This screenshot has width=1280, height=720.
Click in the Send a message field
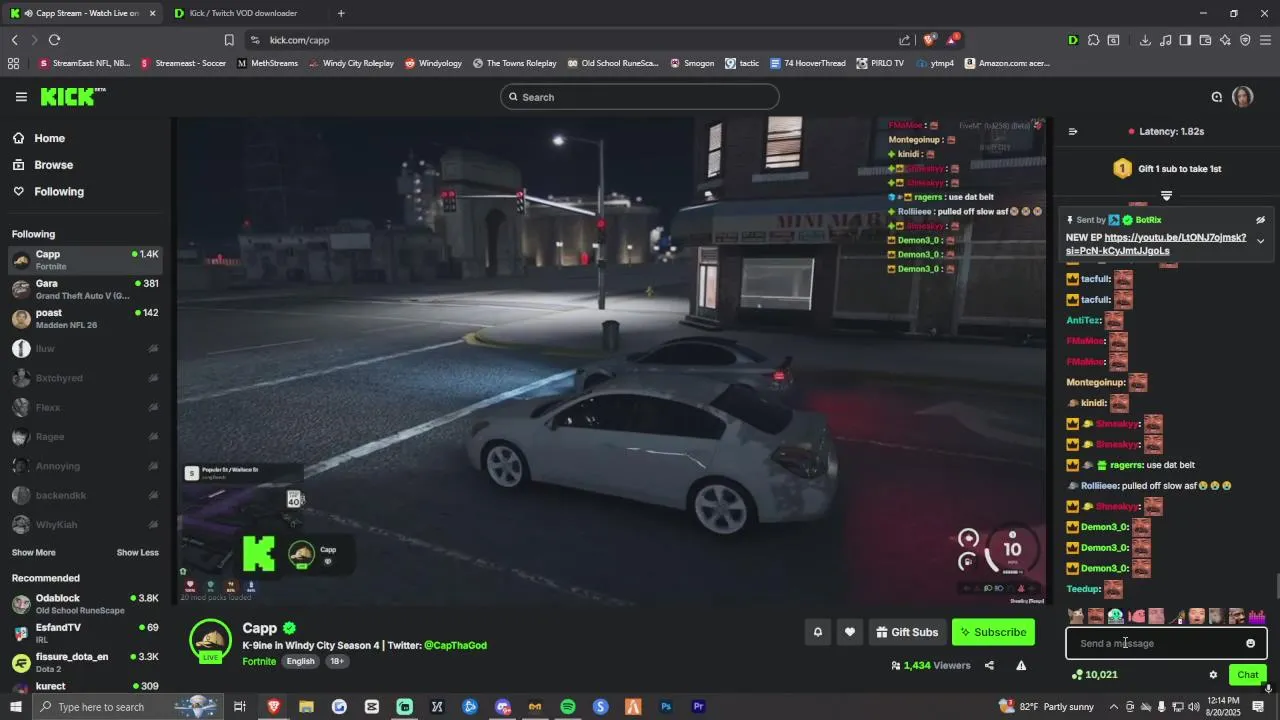point(1166,643)
